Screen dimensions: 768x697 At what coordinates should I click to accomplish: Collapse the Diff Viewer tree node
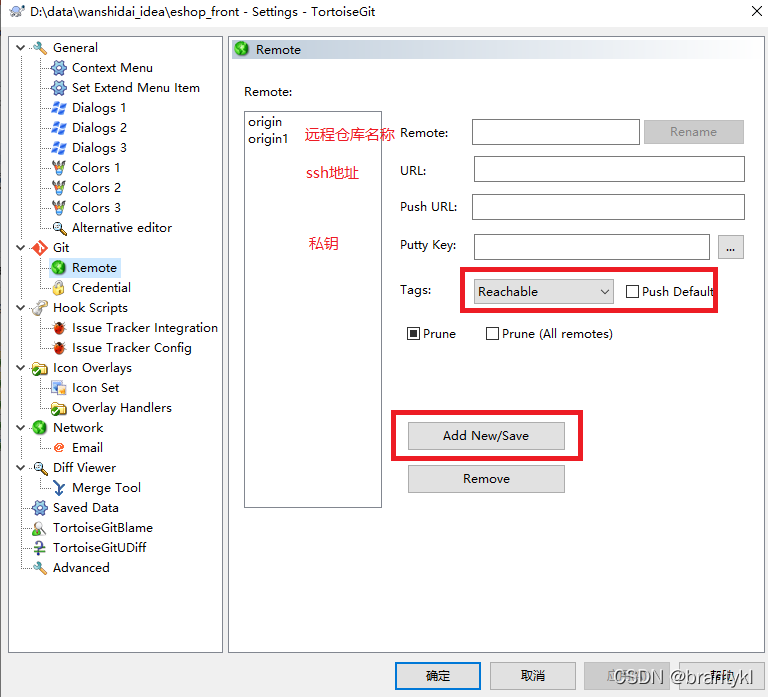pyautogui.click(x=21, y=468)
